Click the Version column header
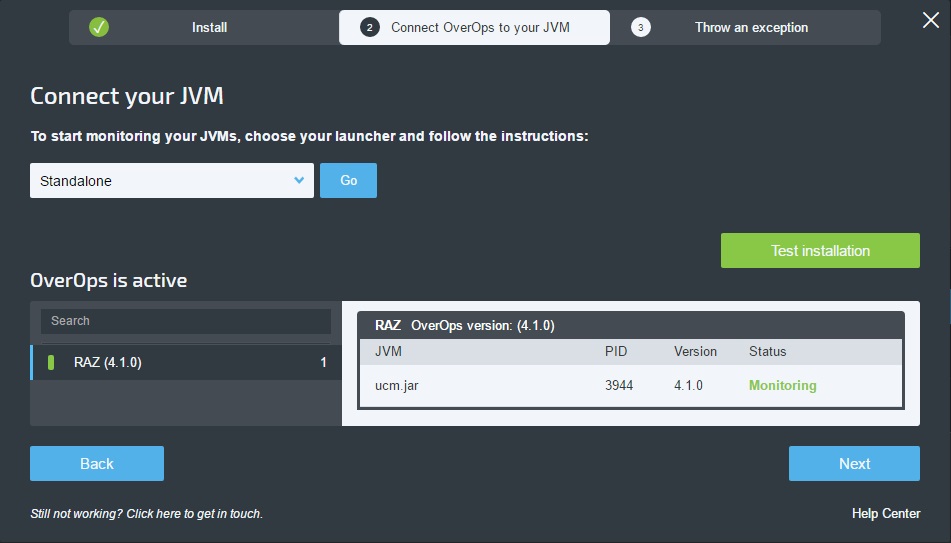This screenshot has width=951, height=543. pos(695,351)
